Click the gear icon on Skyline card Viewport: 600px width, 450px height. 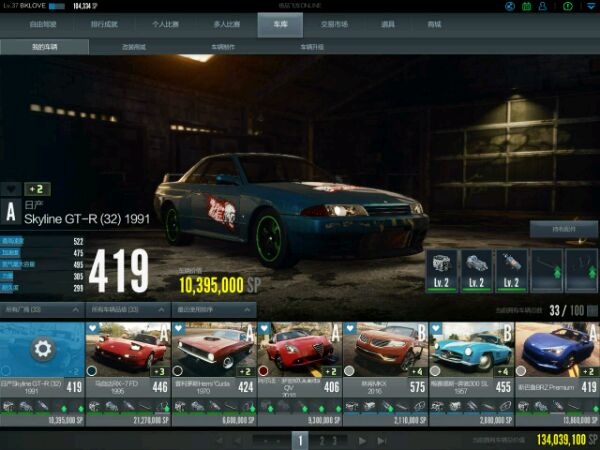click(x=42, y=349)
